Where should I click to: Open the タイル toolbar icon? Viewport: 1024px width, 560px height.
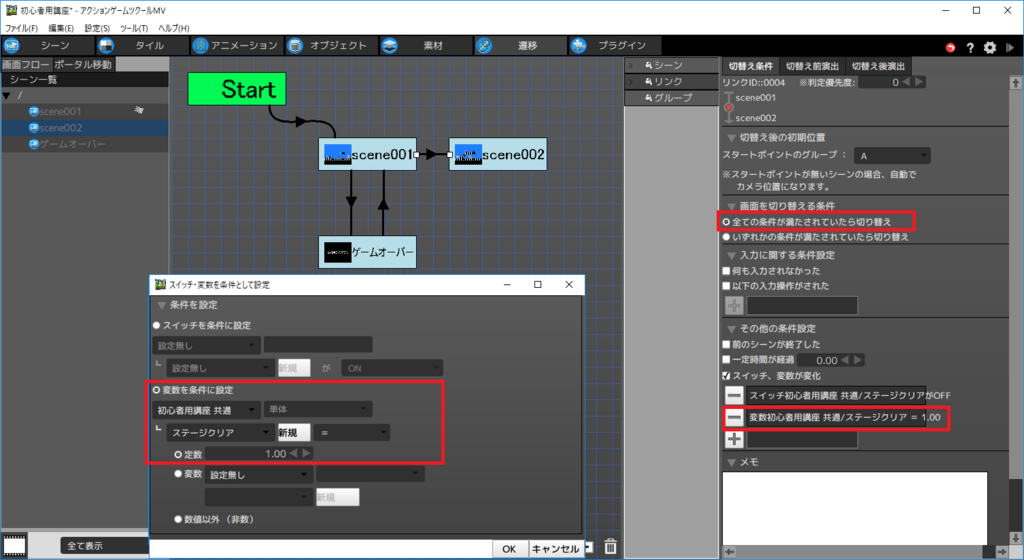(x=106, y=46)
